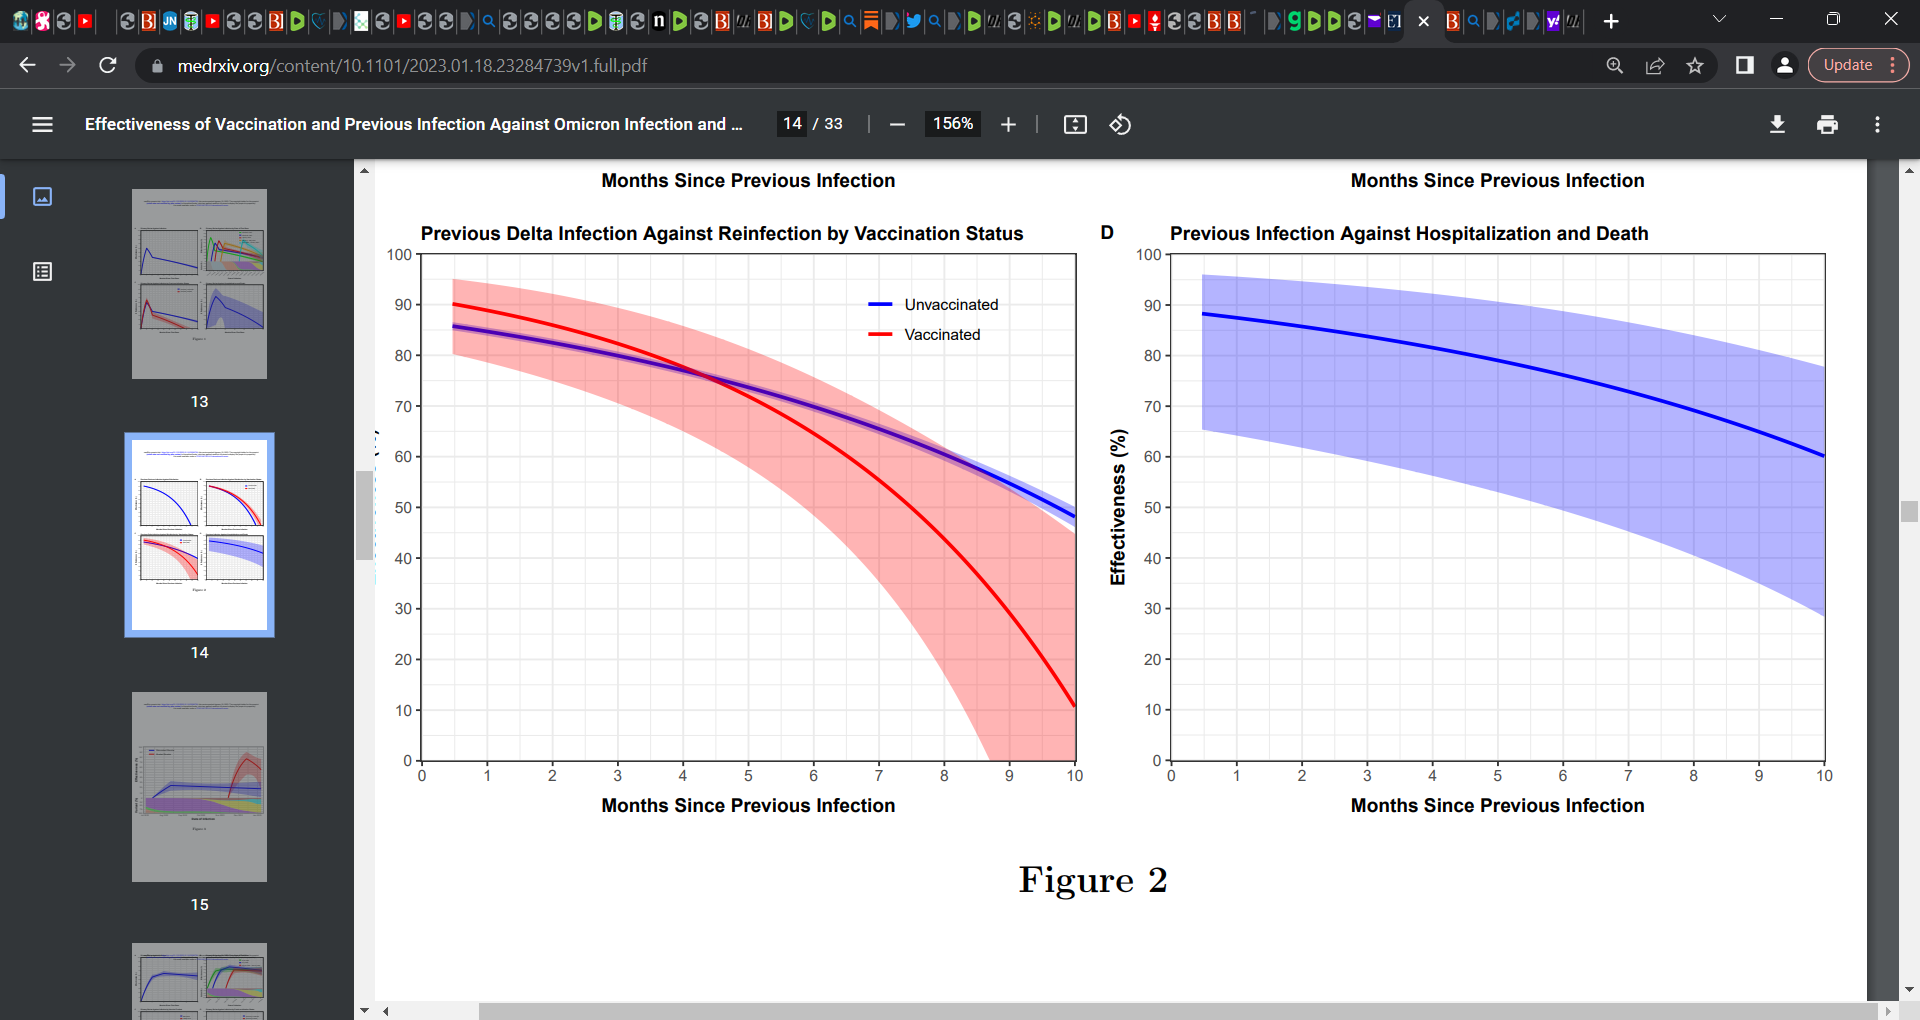Toggle the browser side panel
The width and height of the screenshot is (1920, 1020).
click(1744, 65)
